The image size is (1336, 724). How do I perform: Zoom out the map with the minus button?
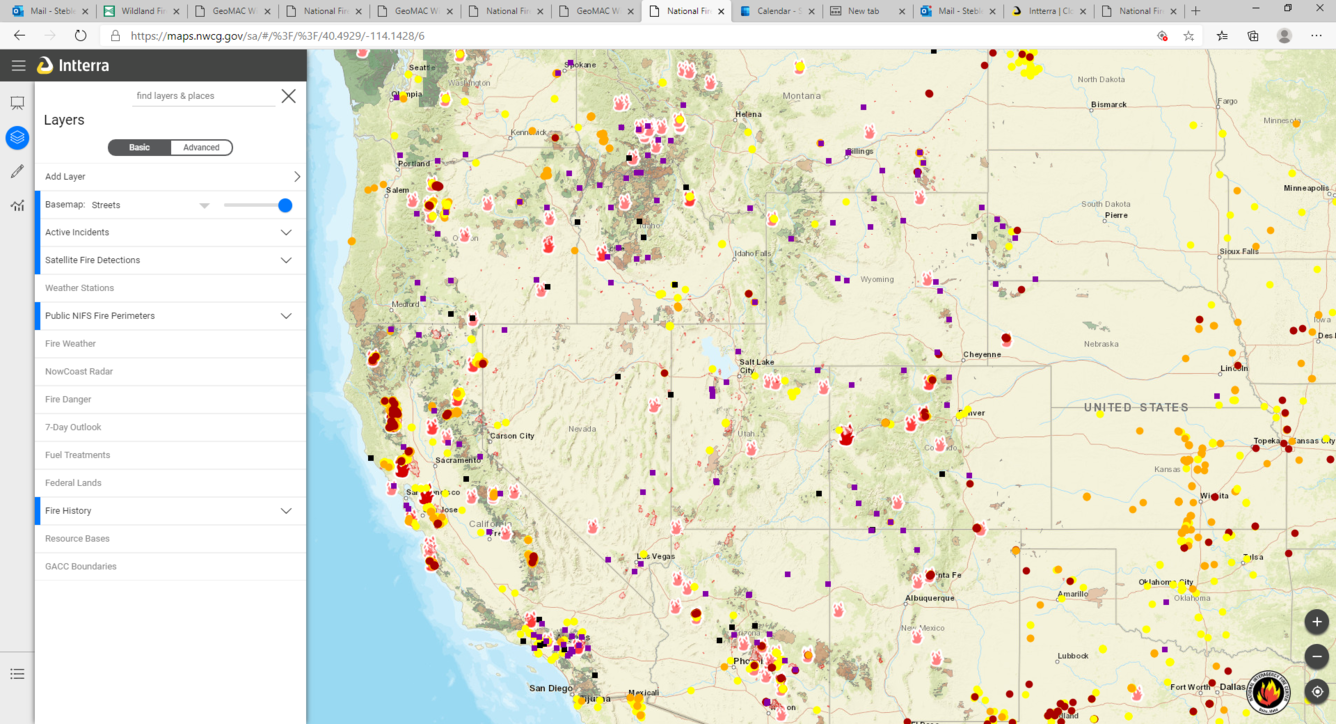click(1317, 656)
